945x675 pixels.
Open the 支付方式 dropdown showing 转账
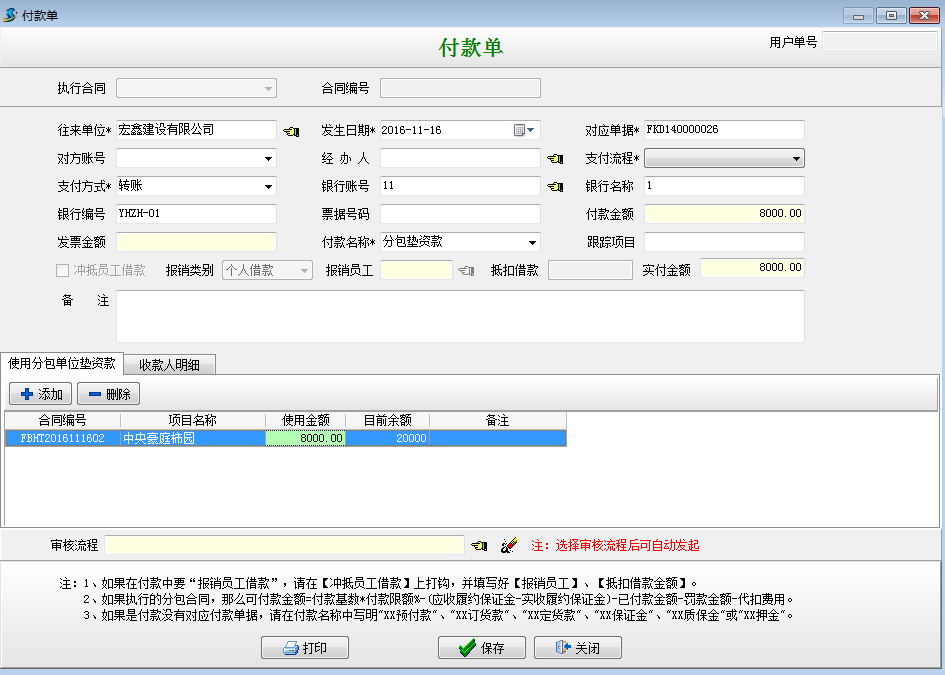click(x=268, y=186)
